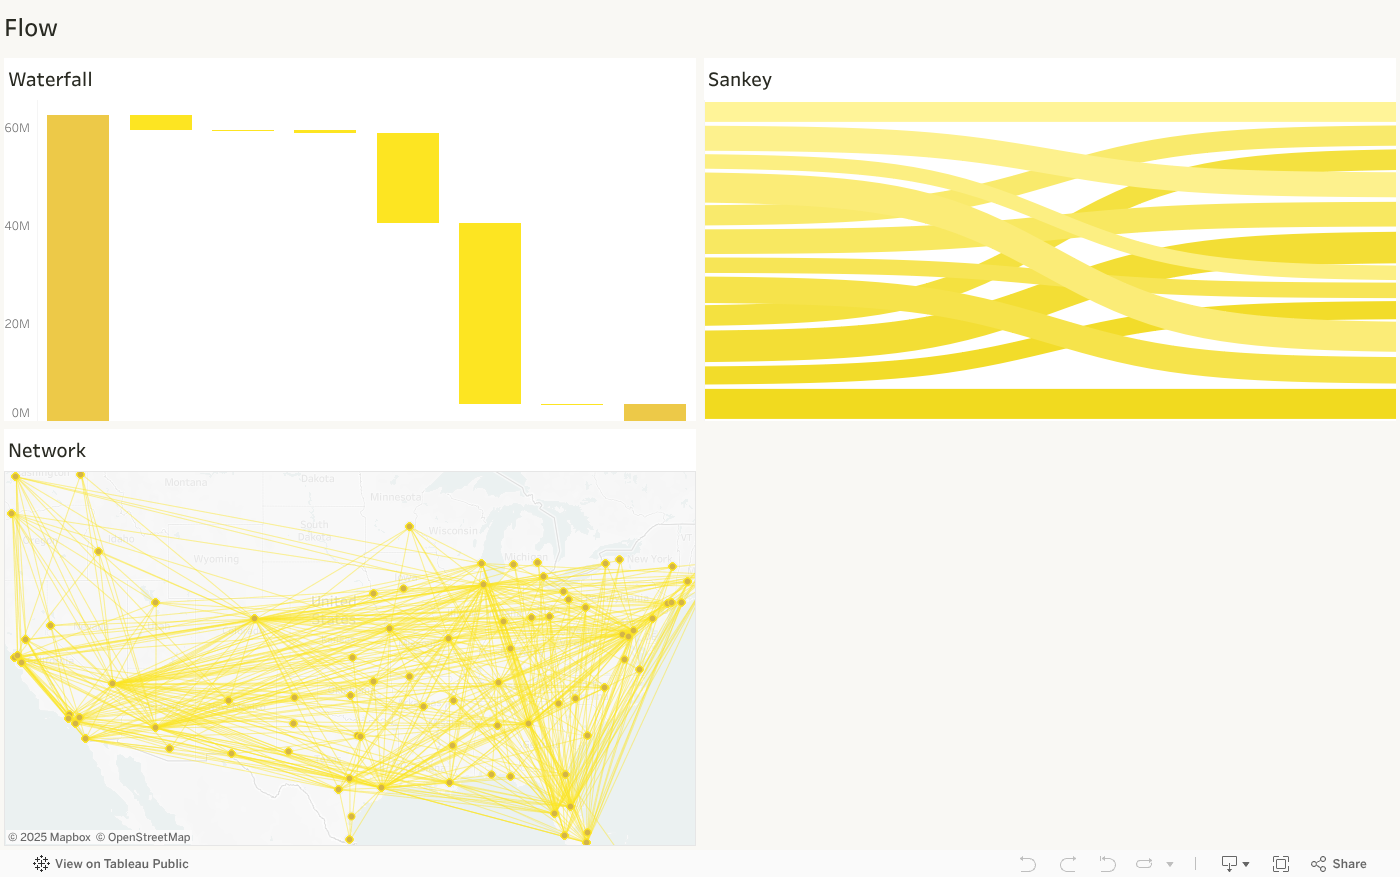Image resolution: width=1400 pixels, height=877 pixels.
Task: Click the Share network icon
Action: (x=1319, y=864)
